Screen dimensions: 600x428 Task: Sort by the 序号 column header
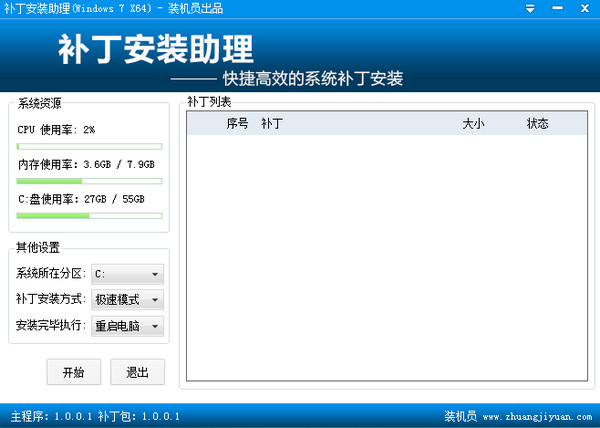pos(236,124)
